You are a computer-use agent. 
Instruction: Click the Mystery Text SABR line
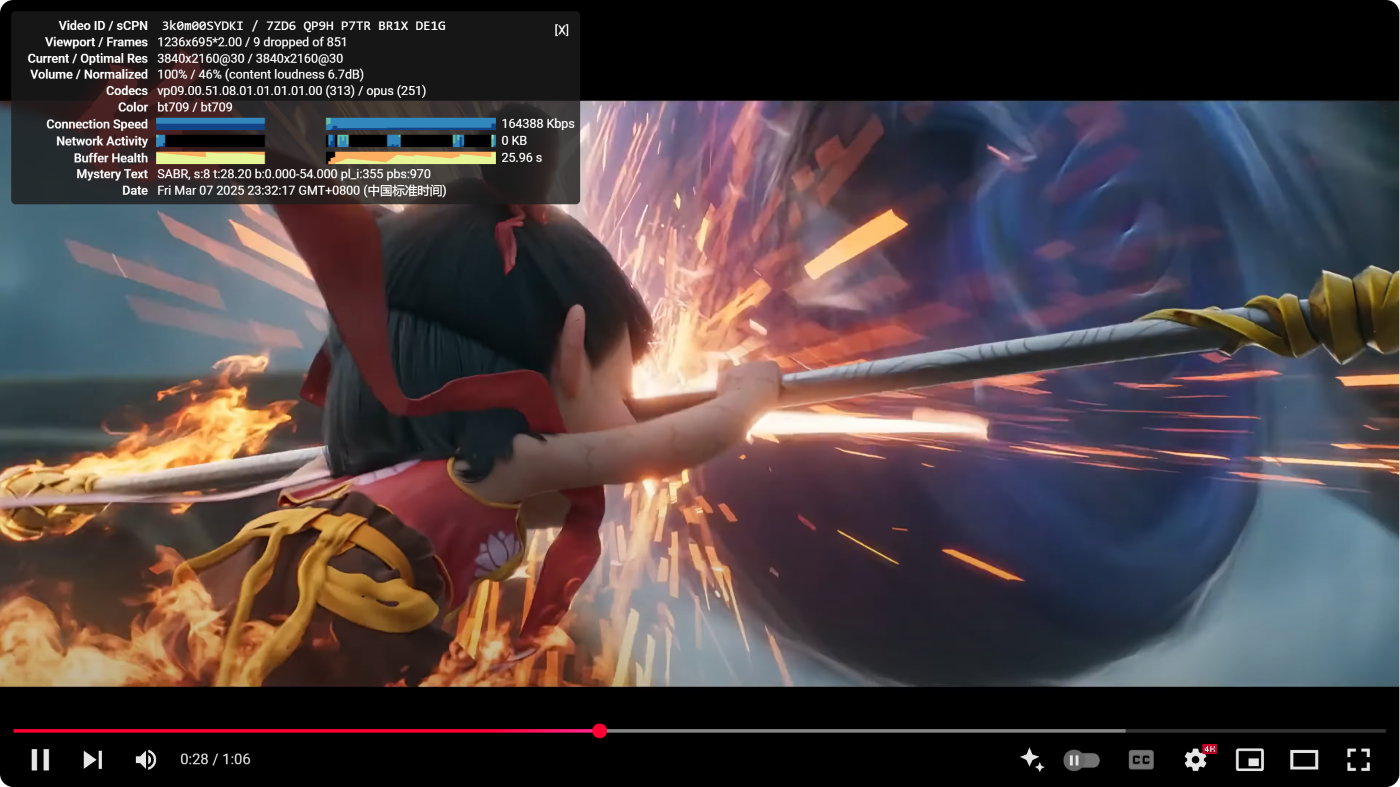[x=294, y=174]
